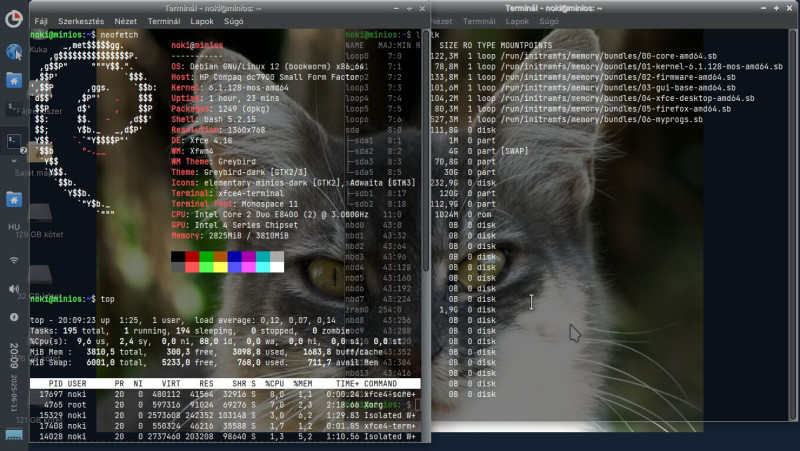Image resolution: width=800 pixels, height=451 pixels.
Task: Click the upper terminal launcher icon in panel
Action: pos(14,108)
